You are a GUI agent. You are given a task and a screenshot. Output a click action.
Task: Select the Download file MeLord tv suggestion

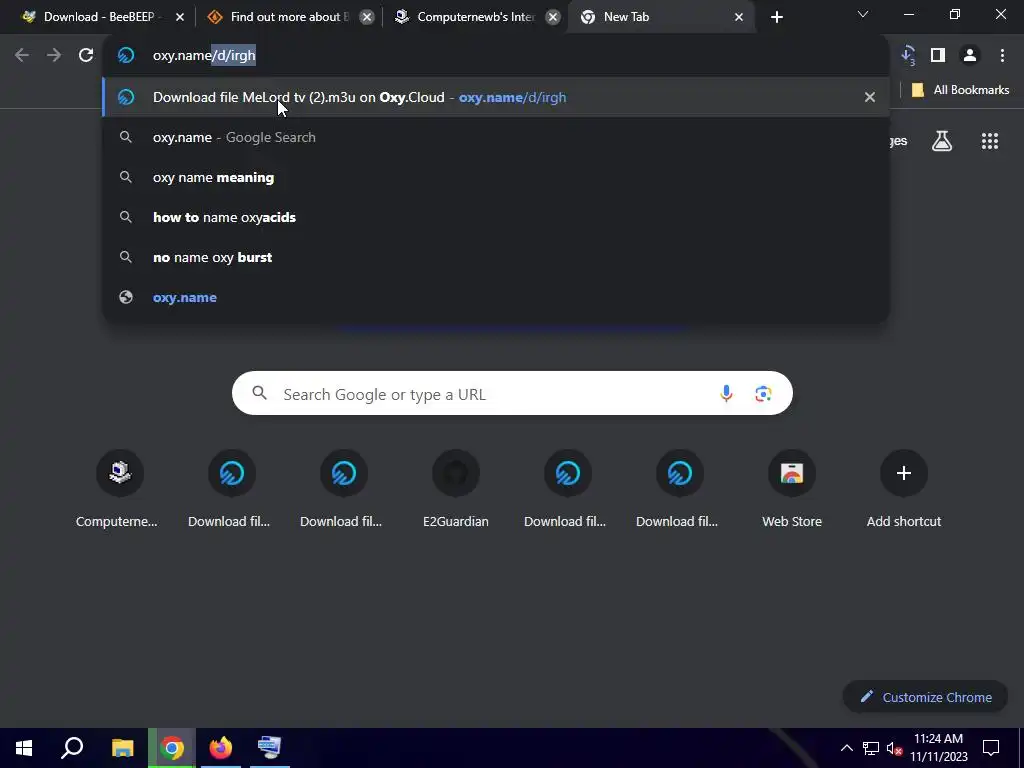pyautogui.click(x=496, y=97)
